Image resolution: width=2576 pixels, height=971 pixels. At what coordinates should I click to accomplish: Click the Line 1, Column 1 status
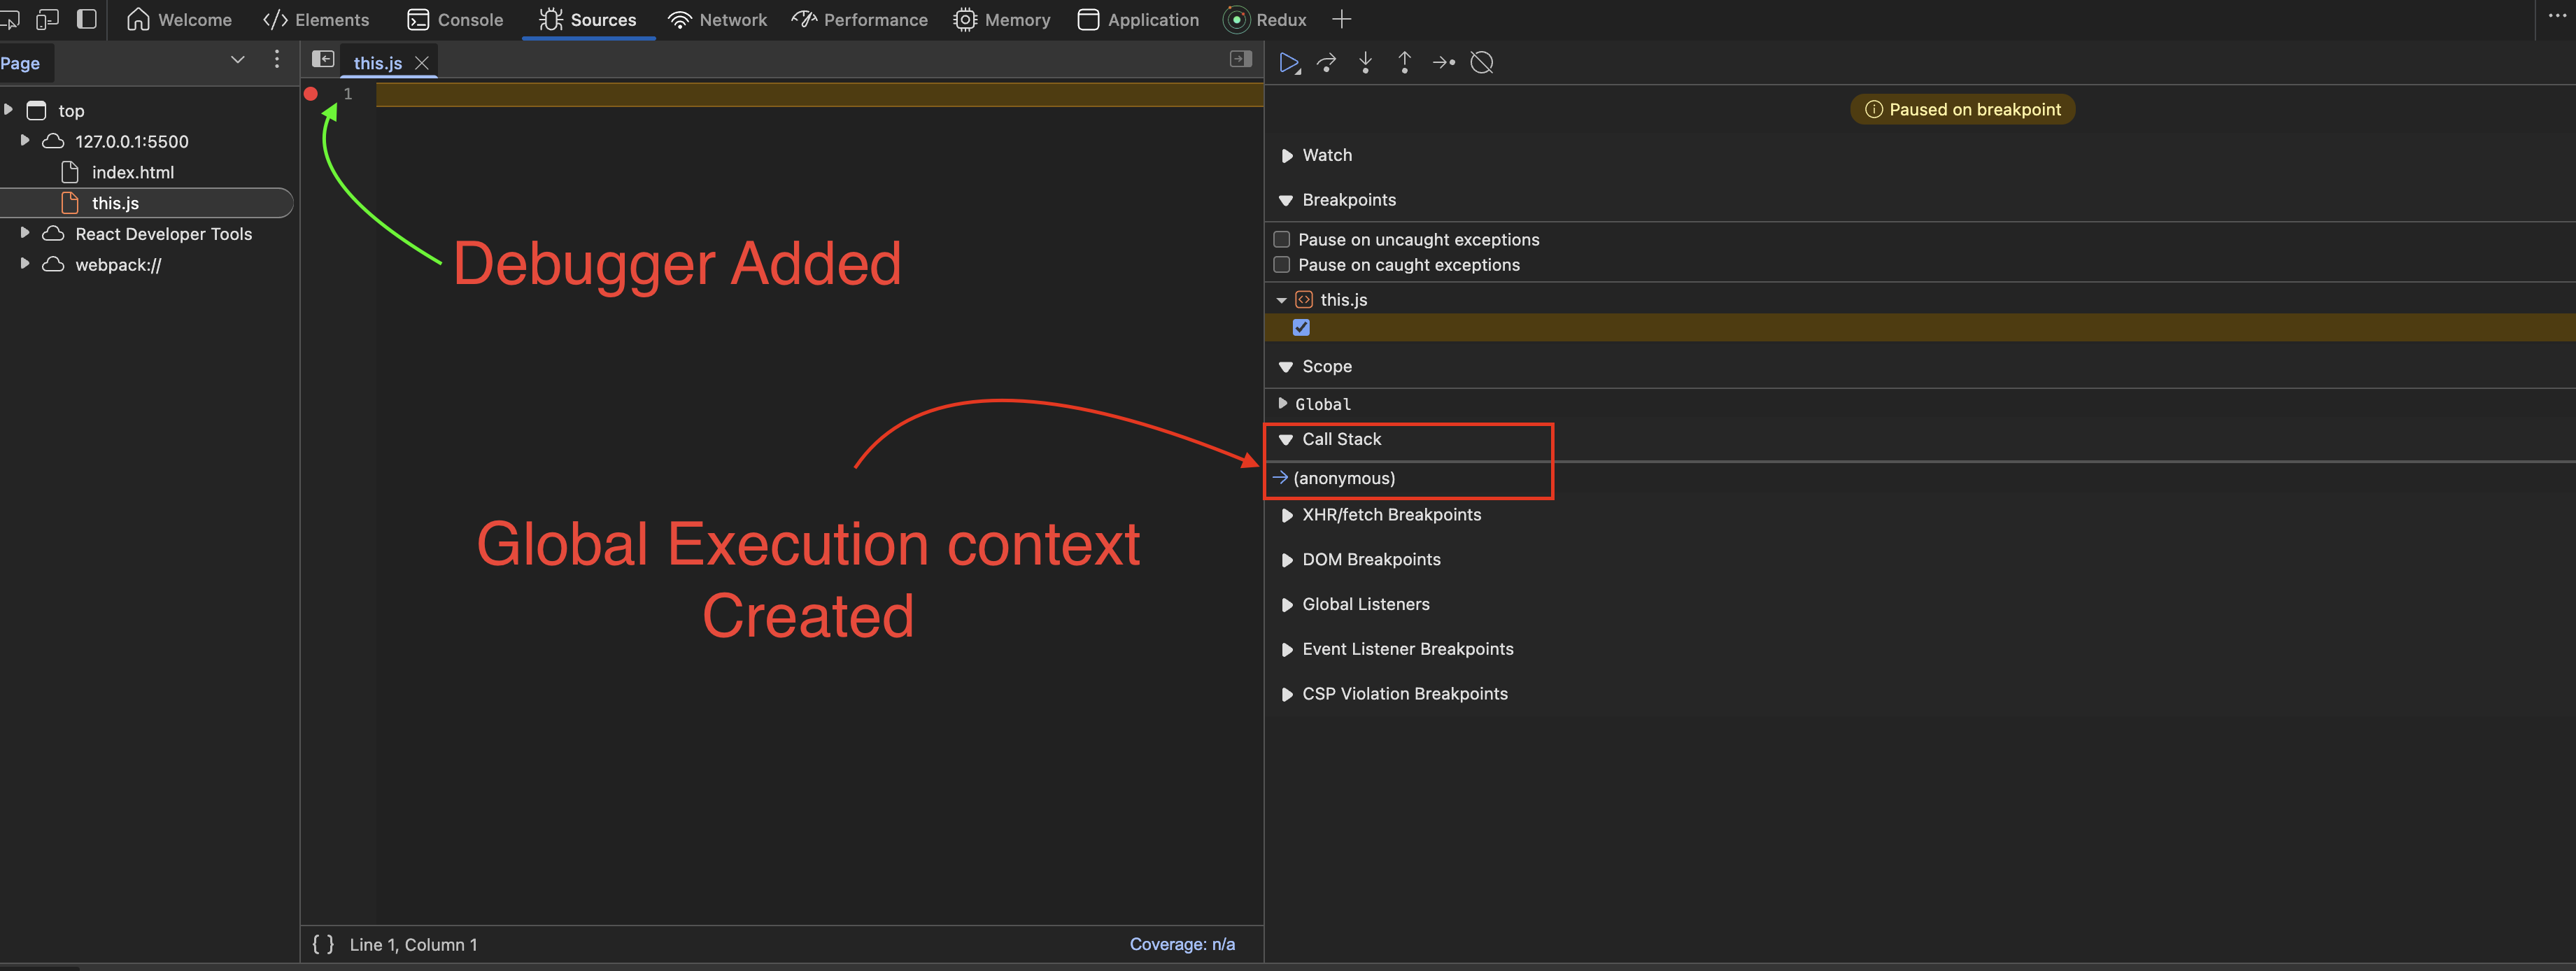coord(413,944)
